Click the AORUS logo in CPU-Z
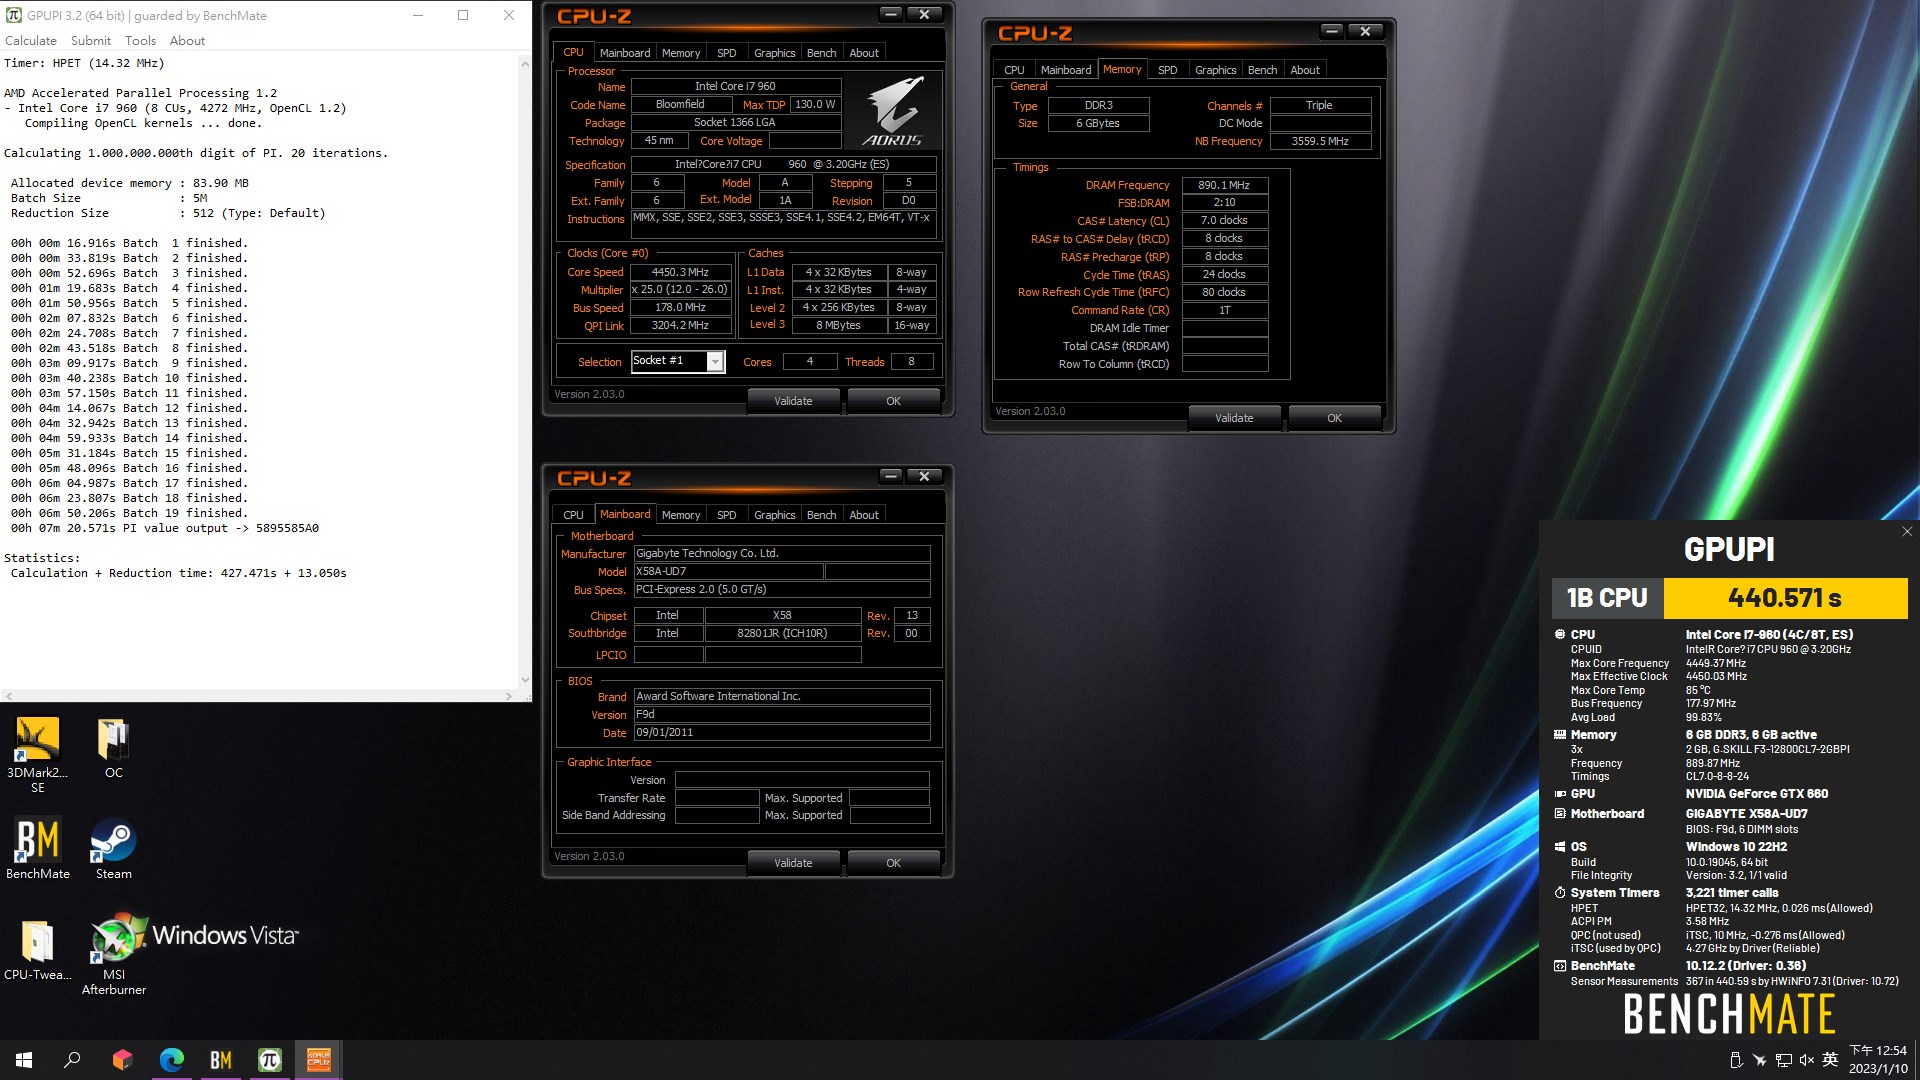The width and height of the screenshot is (1920, 1080). [x=893, y=110]
